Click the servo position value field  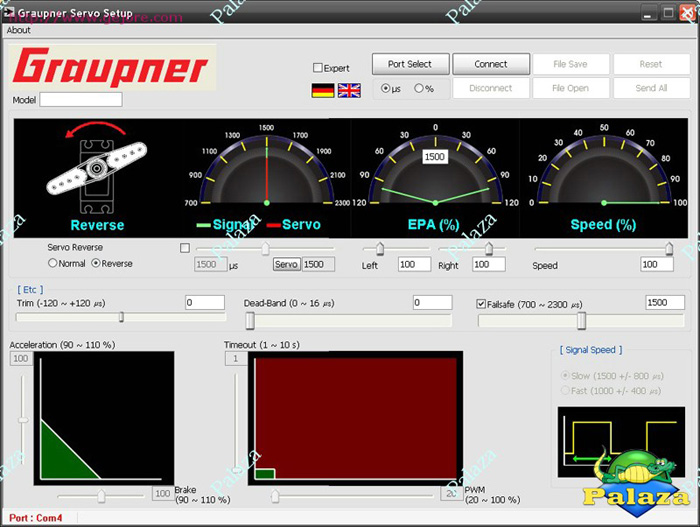(318, 264)
